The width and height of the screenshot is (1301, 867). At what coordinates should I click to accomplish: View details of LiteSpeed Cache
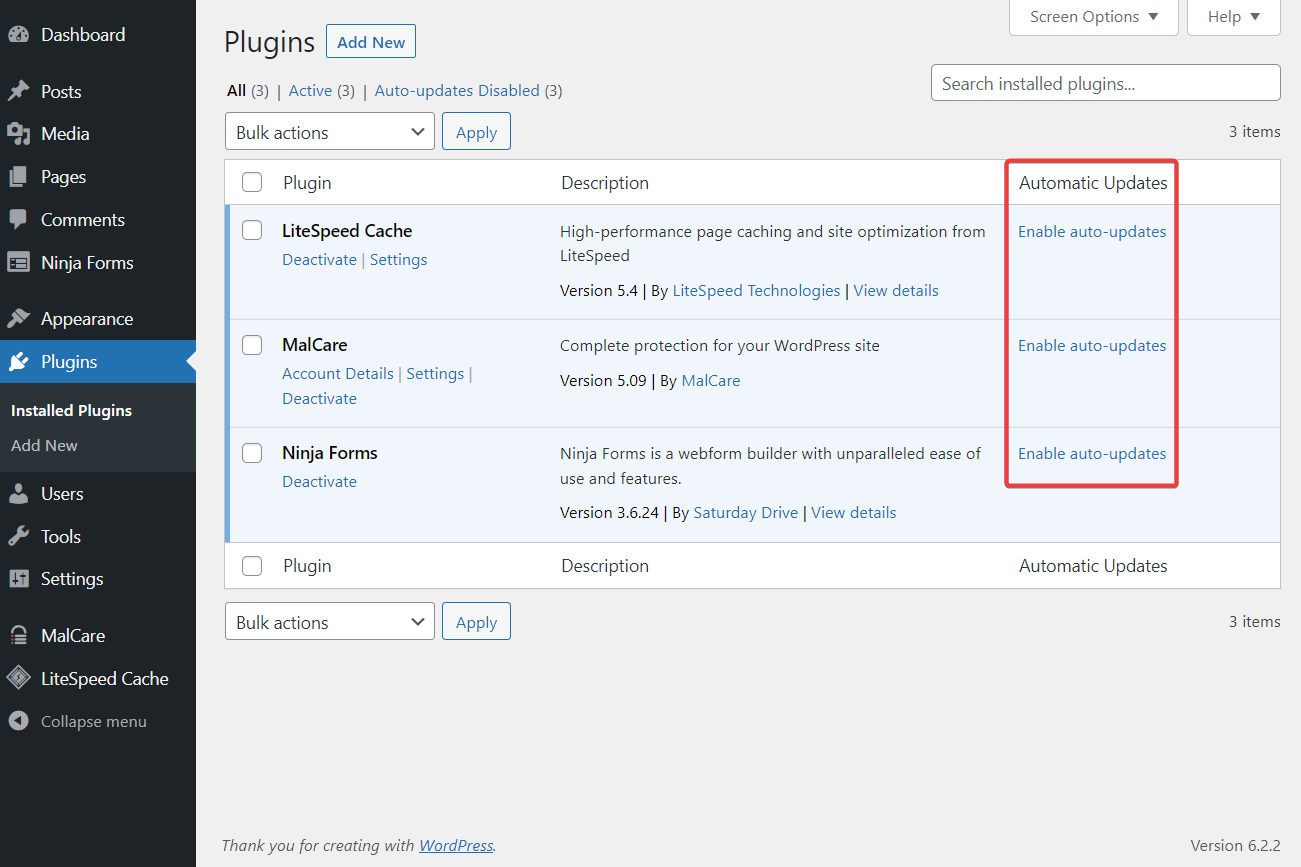click(x=896, y=291)
